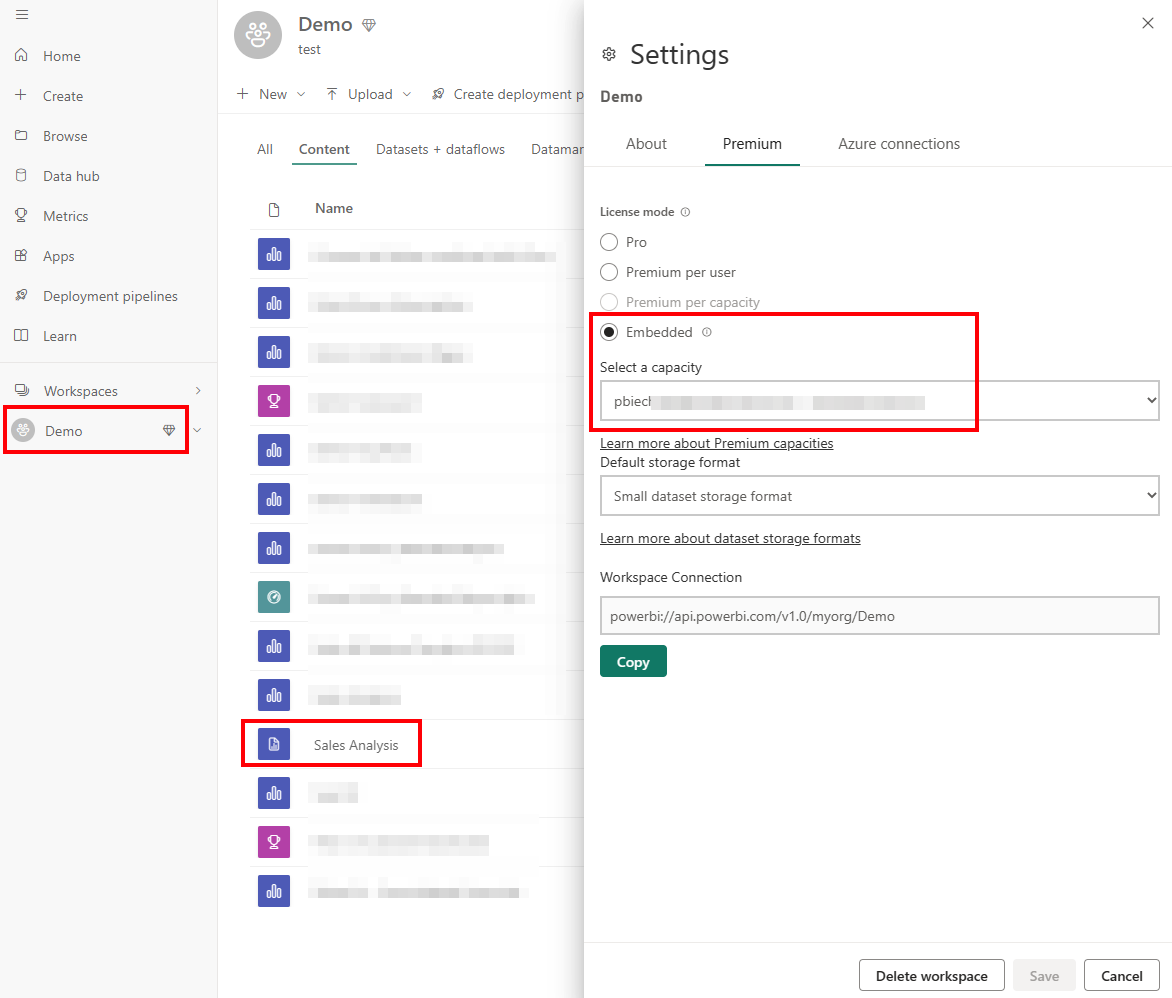Open the Datasets + dataflows tab
Image resolution: width=1172 pixels, height=998 pixels.
(x=440, y=148)
